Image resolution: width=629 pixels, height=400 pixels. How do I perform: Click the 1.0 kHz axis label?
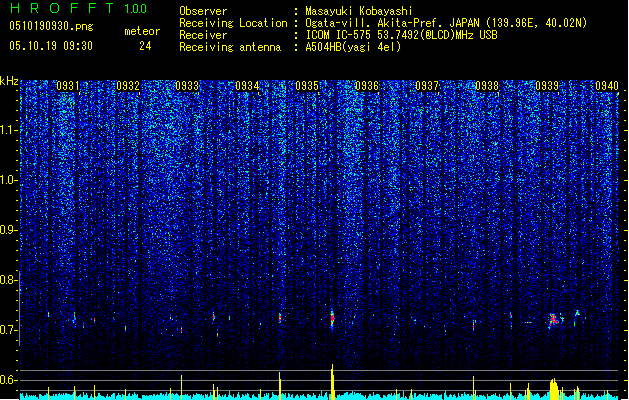pos(8,180)
